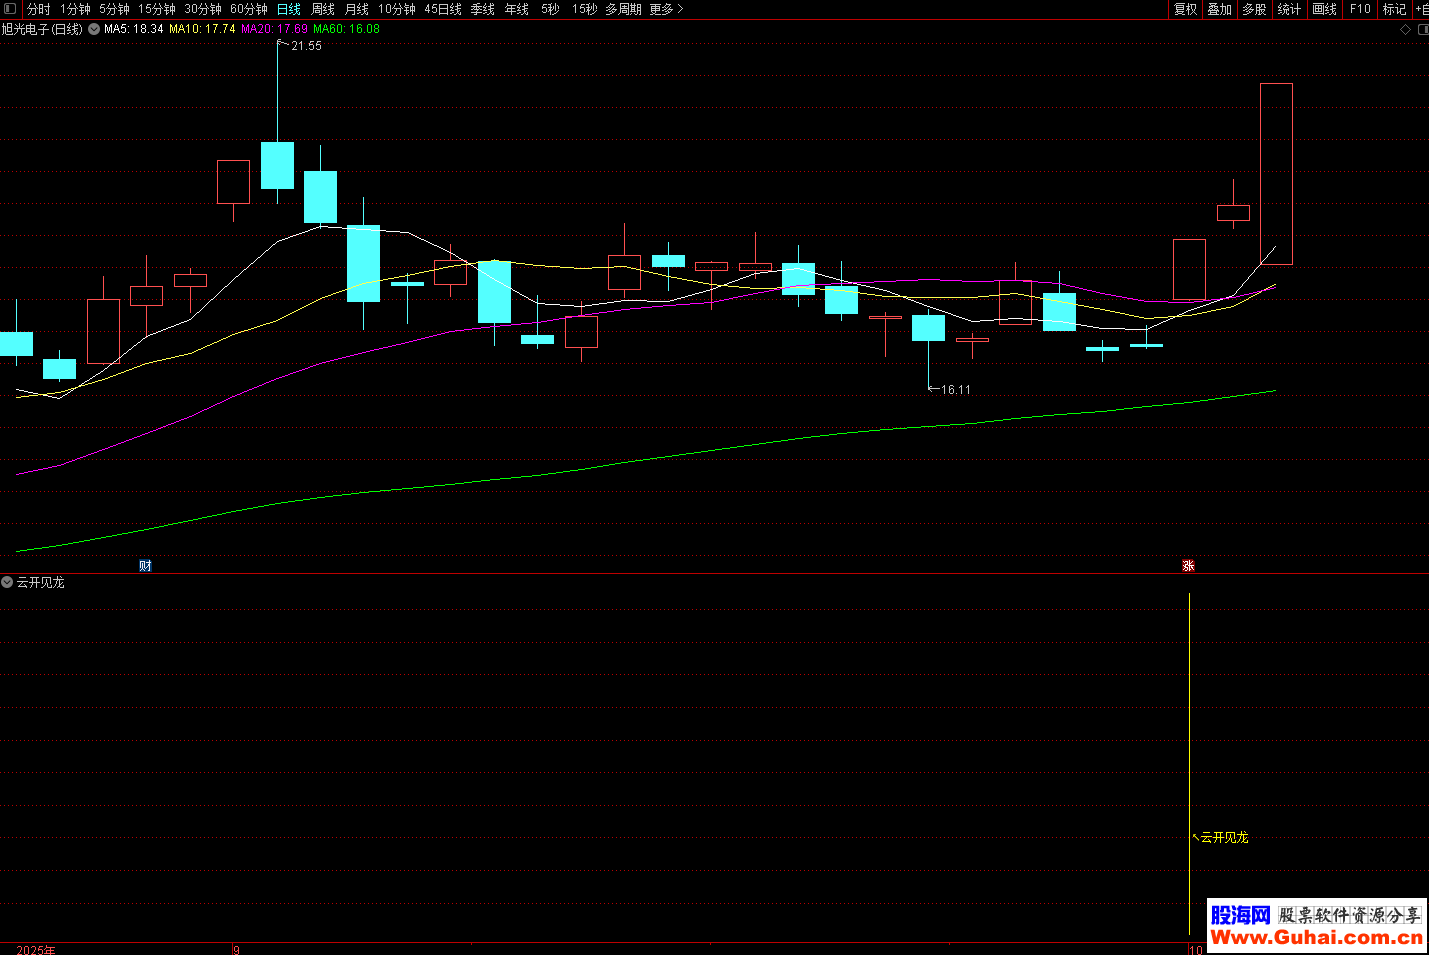The width and height of the screenshot is (1429, 955).
Task: Click the red 涨 marker on the chart
Action: coord(1188,566)
